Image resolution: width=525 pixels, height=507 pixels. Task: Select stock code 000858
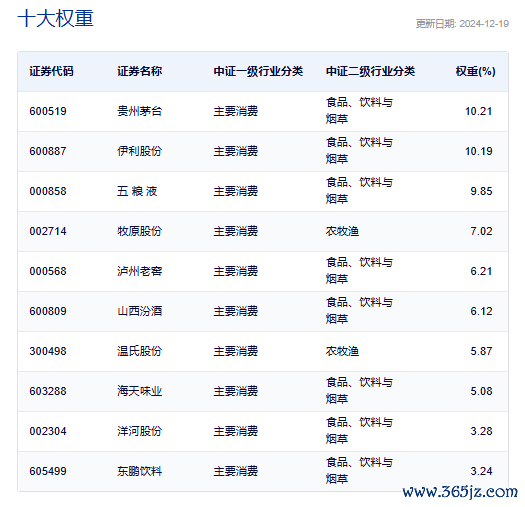click(48, 191)
